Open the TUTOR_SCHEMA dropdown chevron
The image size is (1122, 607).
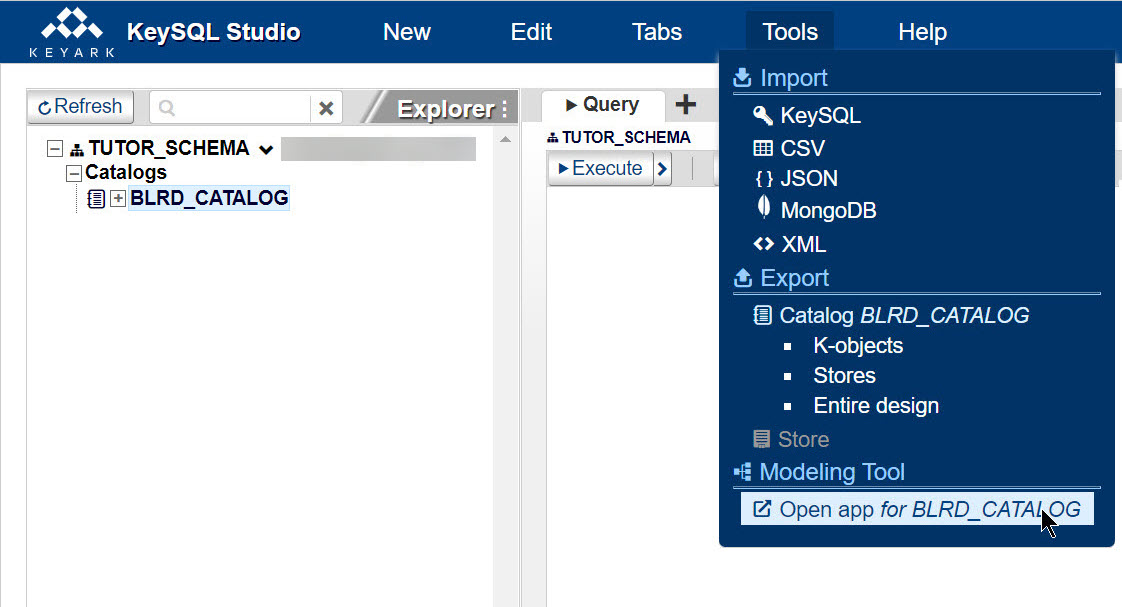(266, 150)
